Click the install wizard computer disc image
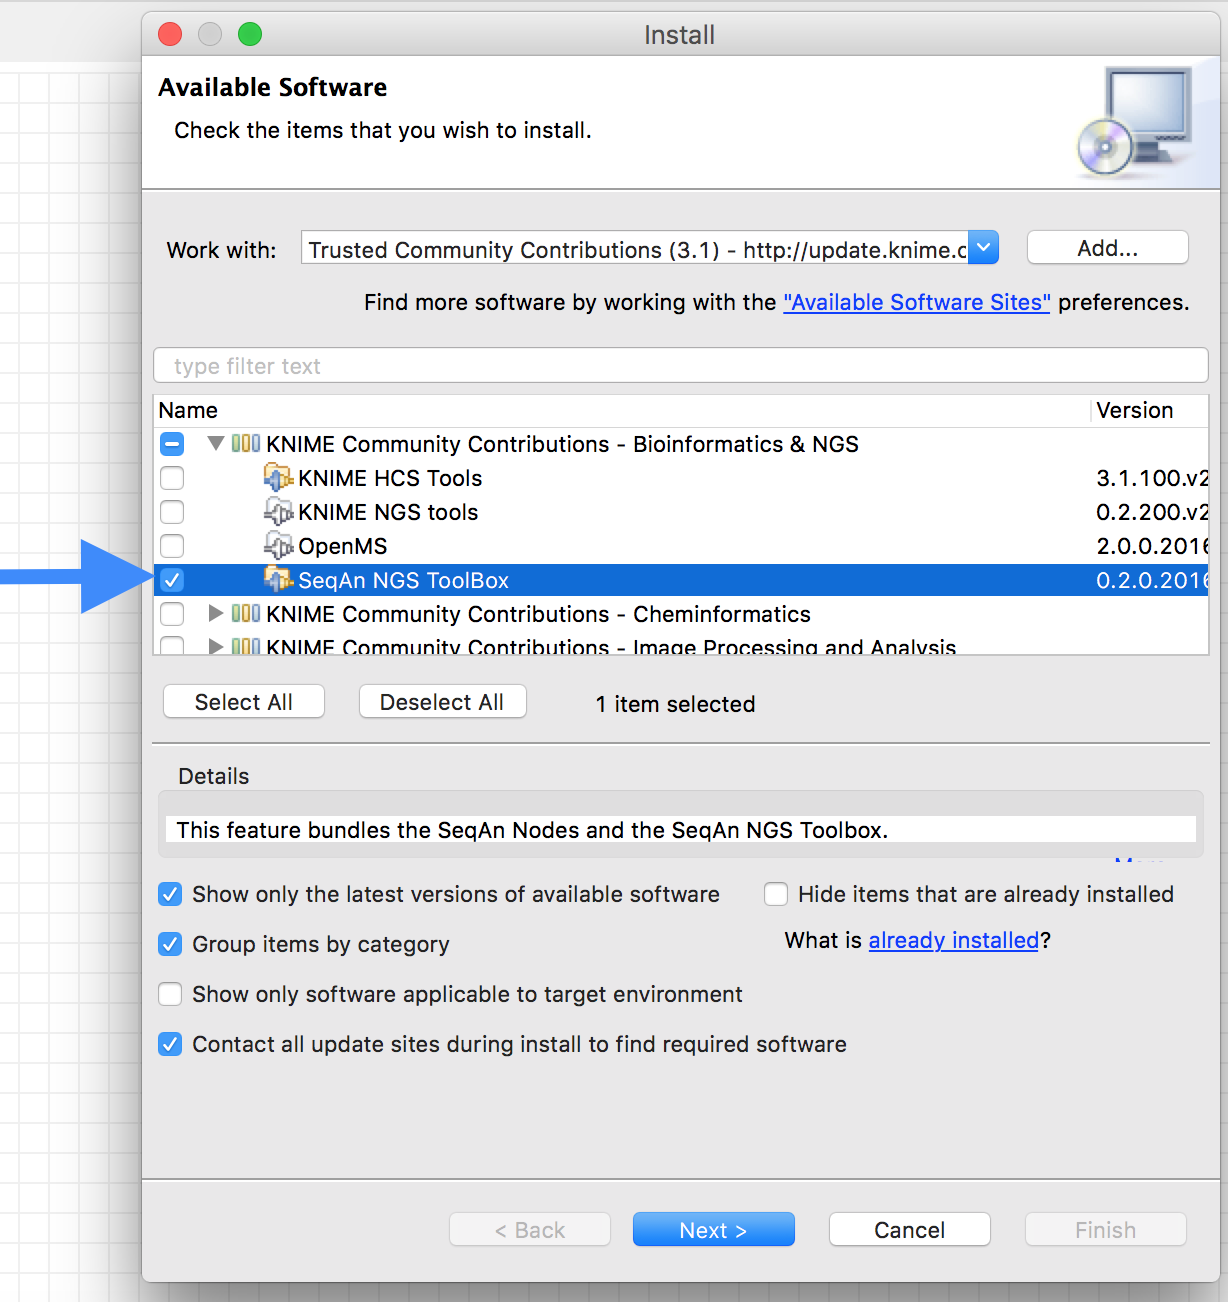This screenshot has height=1302, width=1228. coord(1134,122)
